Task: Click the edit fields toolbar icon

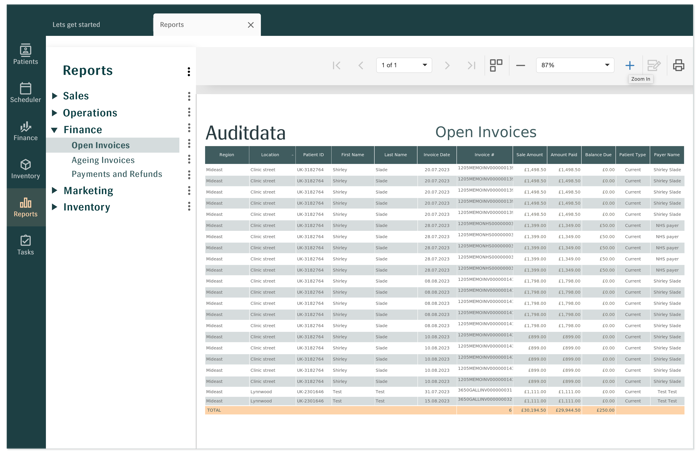Action: [654, 66]
